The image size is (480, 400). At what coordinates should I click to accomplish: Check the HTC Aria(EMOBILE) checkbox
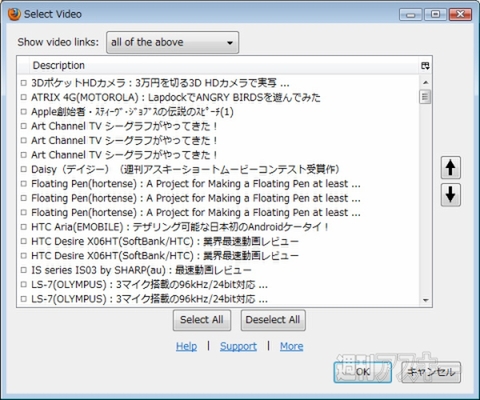23,227
